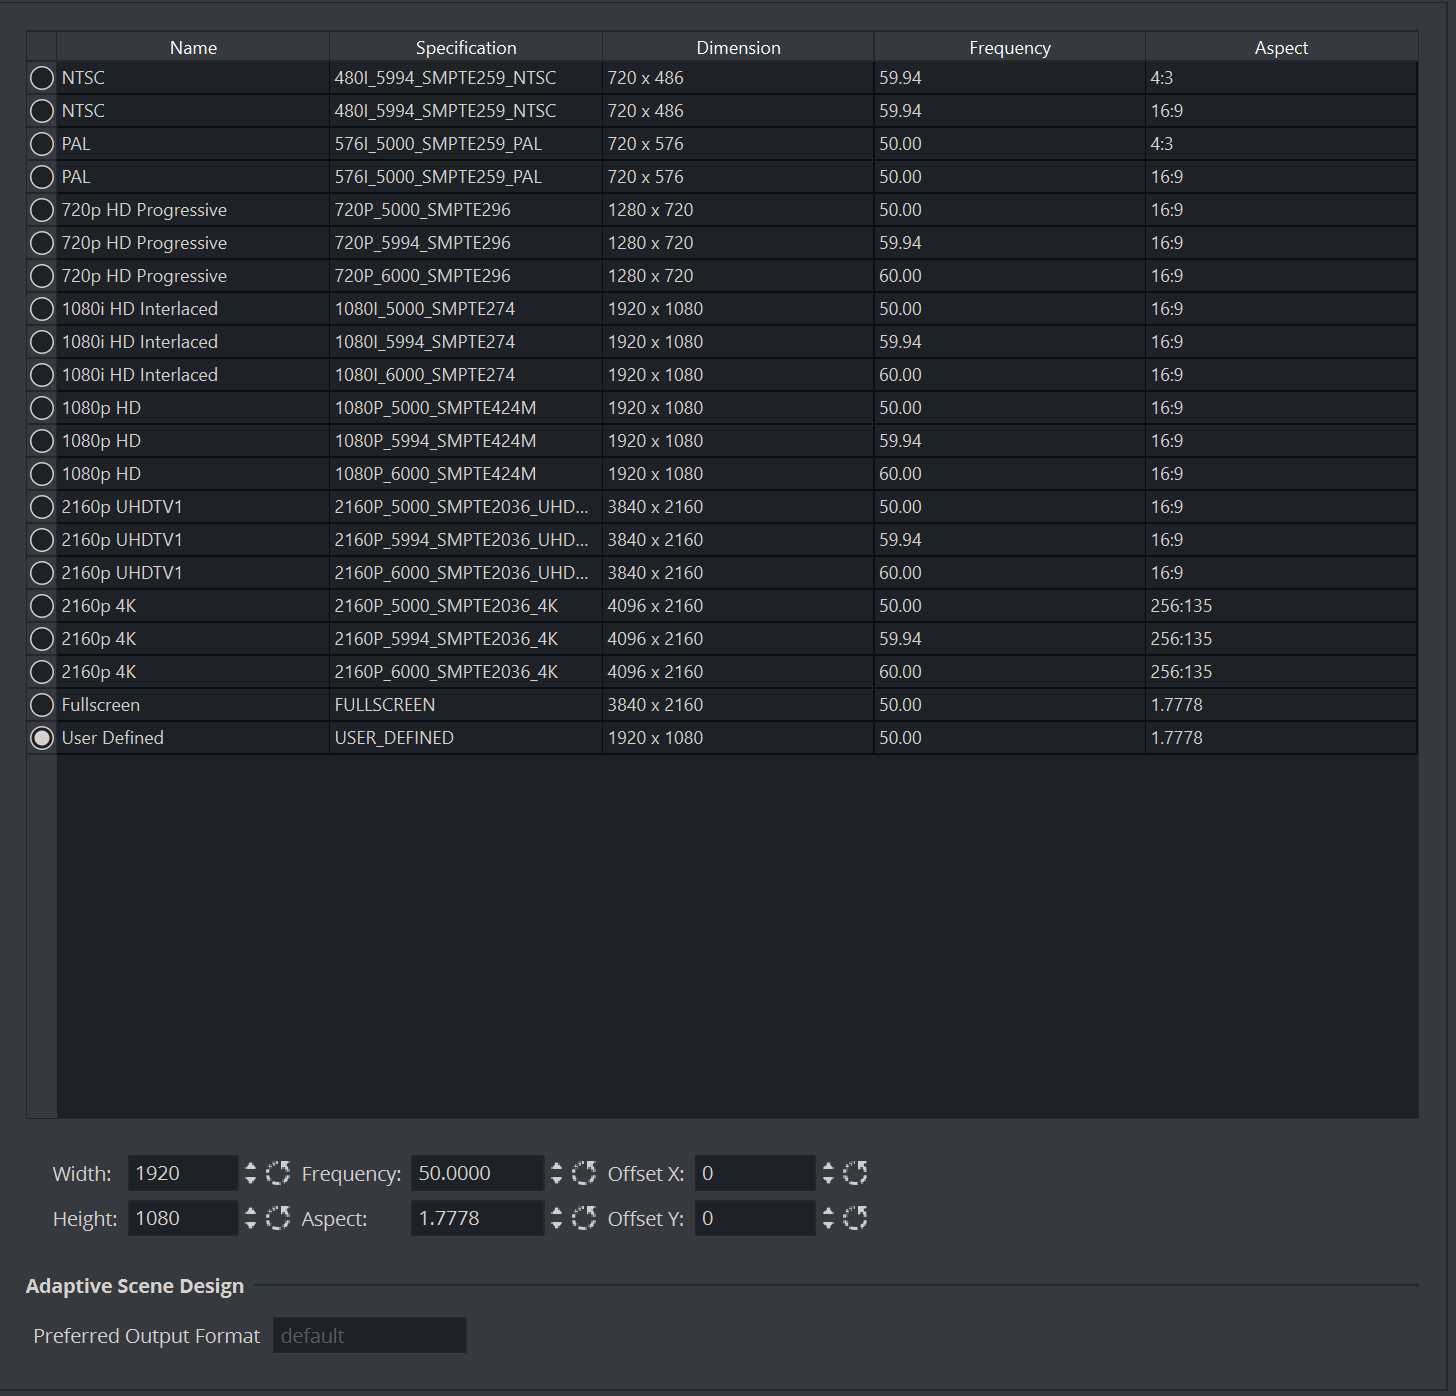Click the Adaptive Scene Design heading
This screenshot has height=1396, width=1456.
[x=135, y=1286]
